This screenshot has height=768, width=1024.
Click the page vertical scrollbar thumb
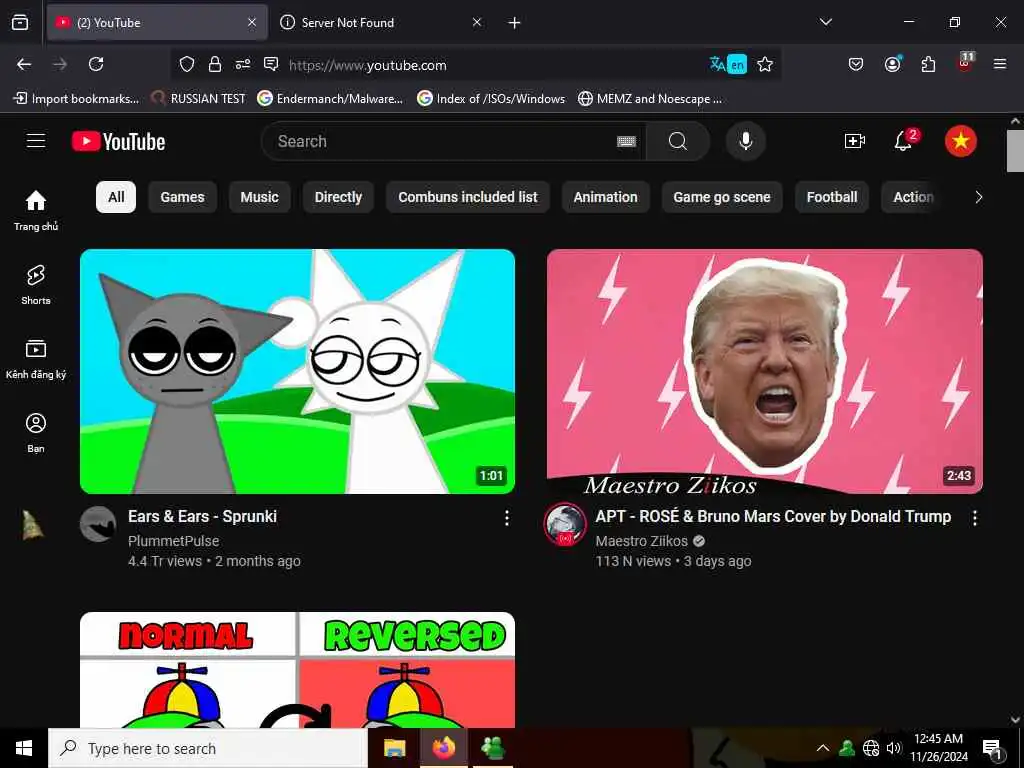pyautogui.click(x=1015, y=150)
